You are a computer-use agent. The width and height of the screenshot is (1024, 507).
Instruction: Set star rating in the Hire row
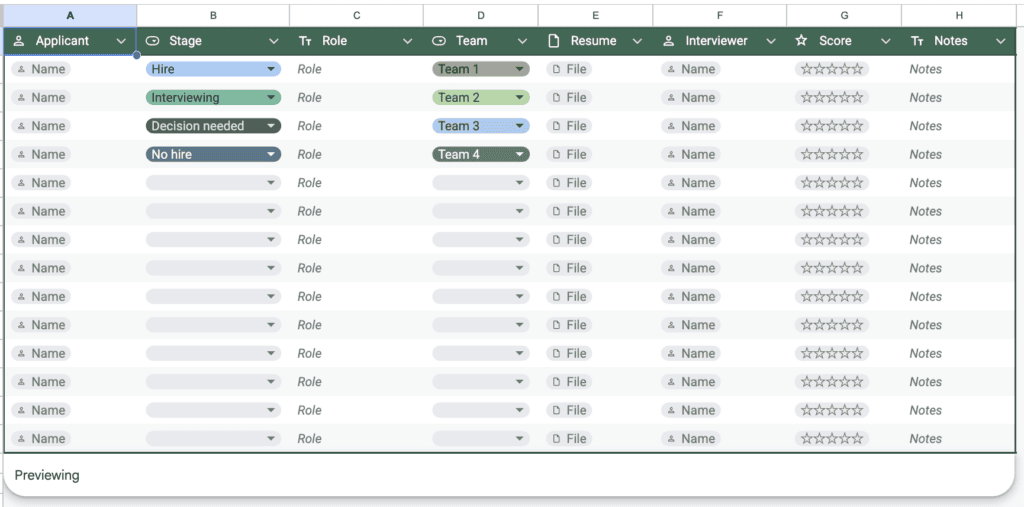[831, 69]
